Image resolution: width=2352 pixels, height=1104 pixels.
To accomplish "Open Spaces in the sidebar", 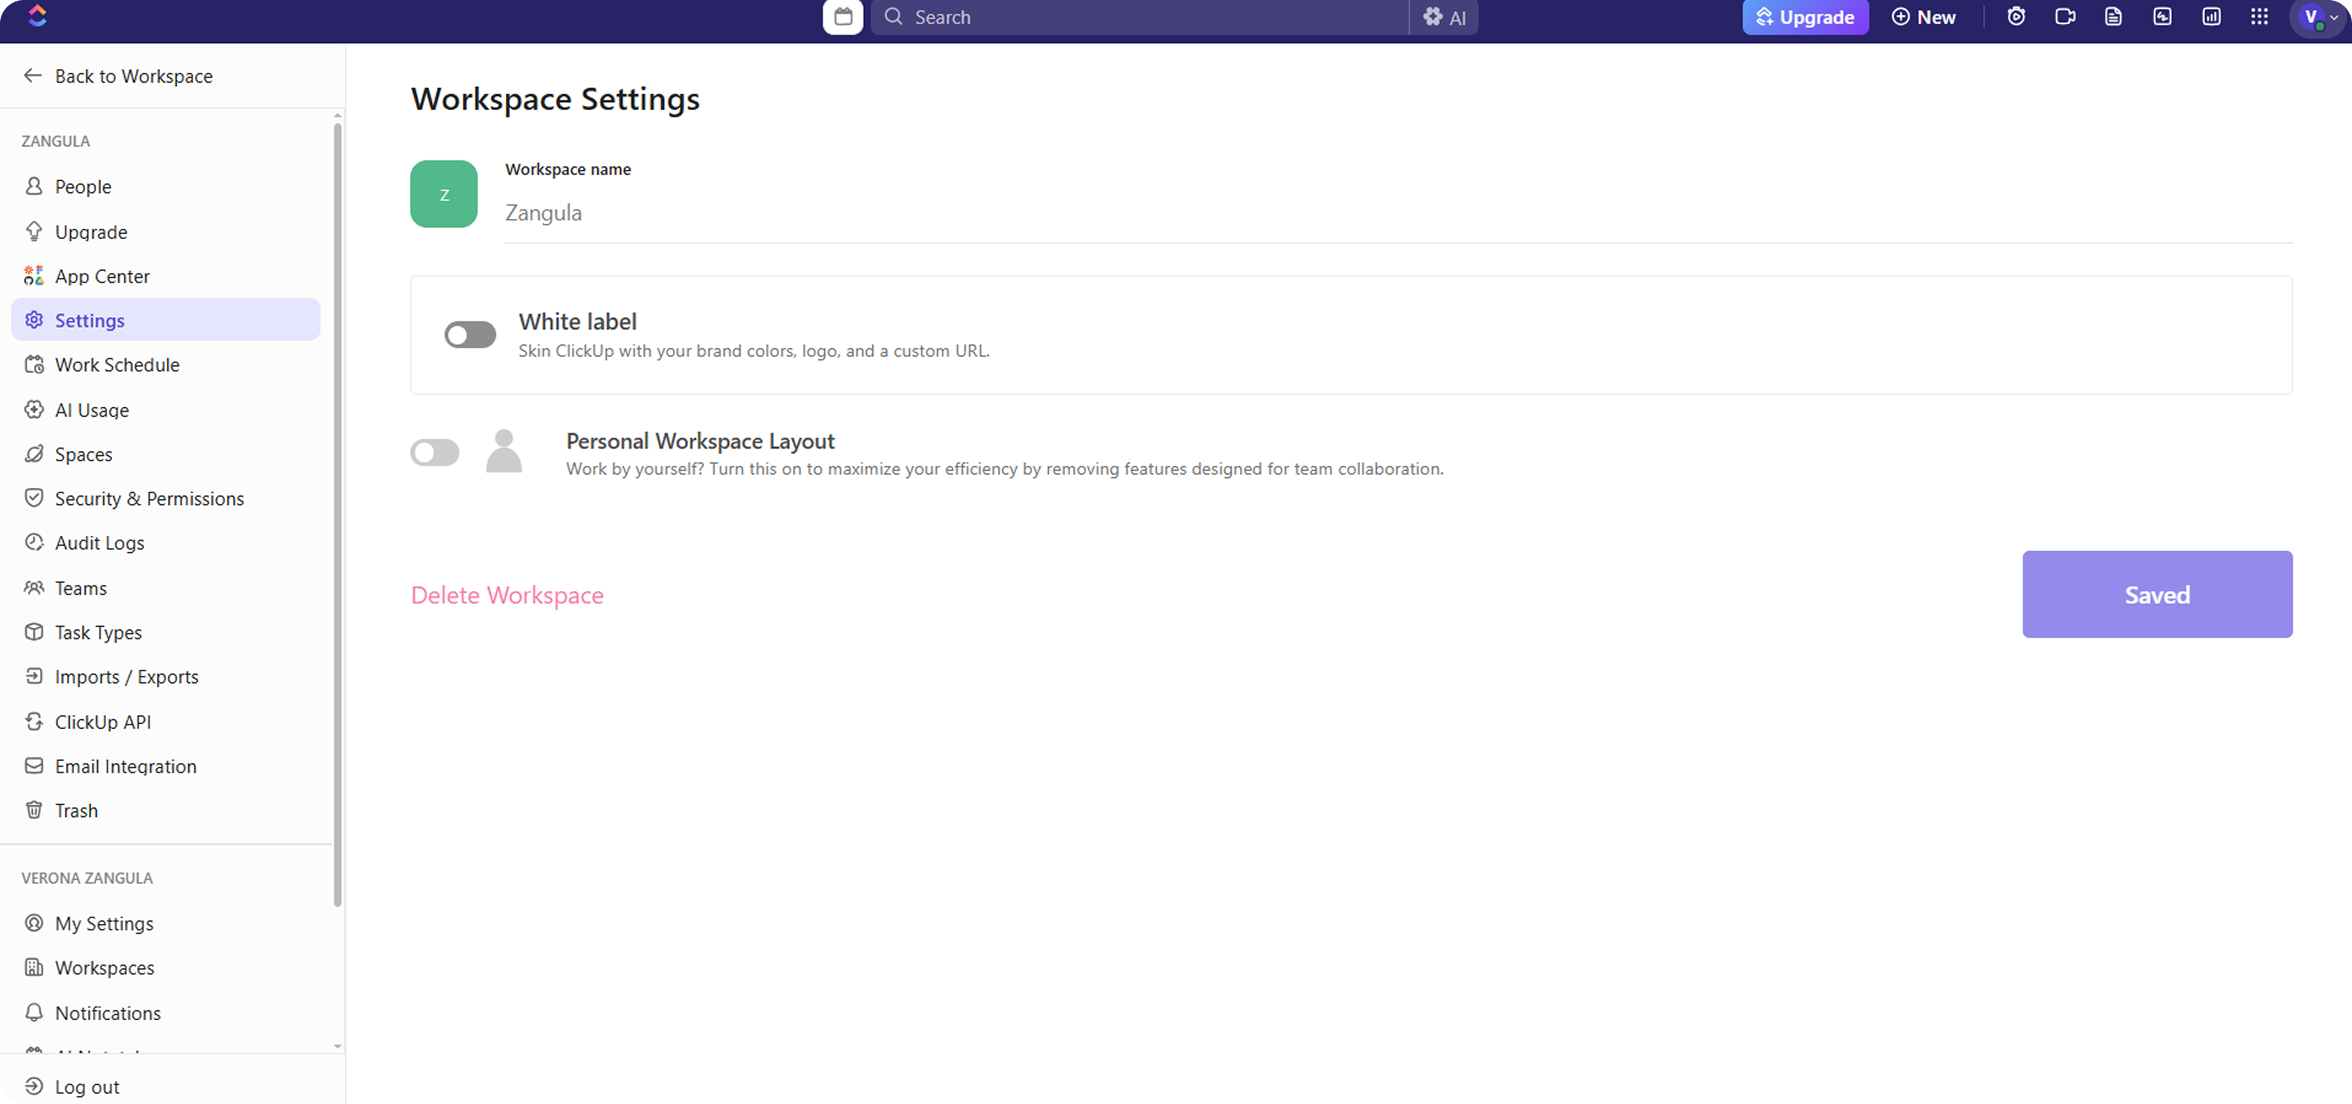I will pos(166,453).
